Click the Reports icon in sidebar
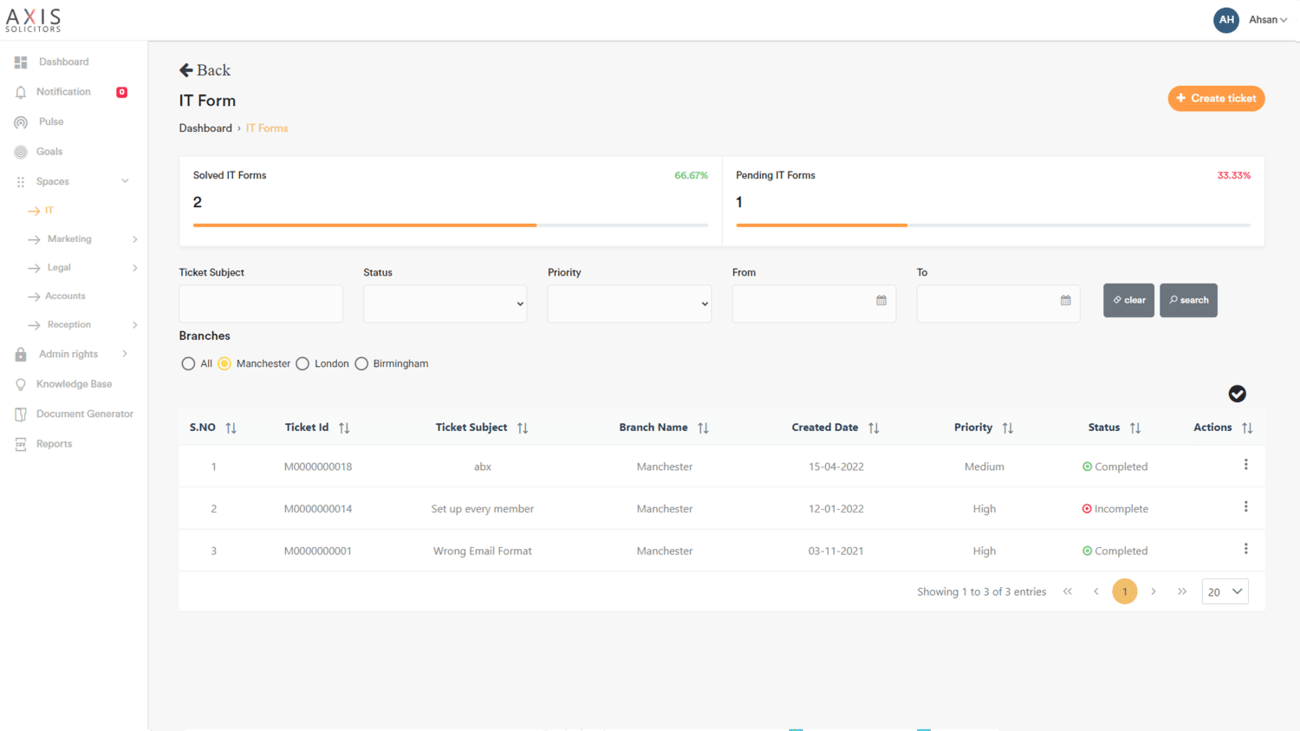Image resolution: width=1300 pixels, height=731 pixels. click(21, 444)
